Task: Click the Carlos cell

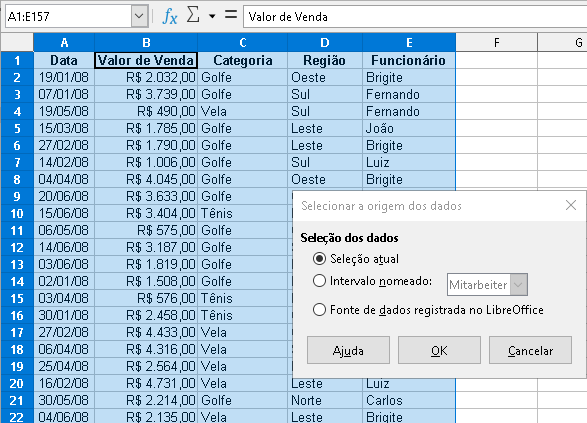Action: click(409, 401)
